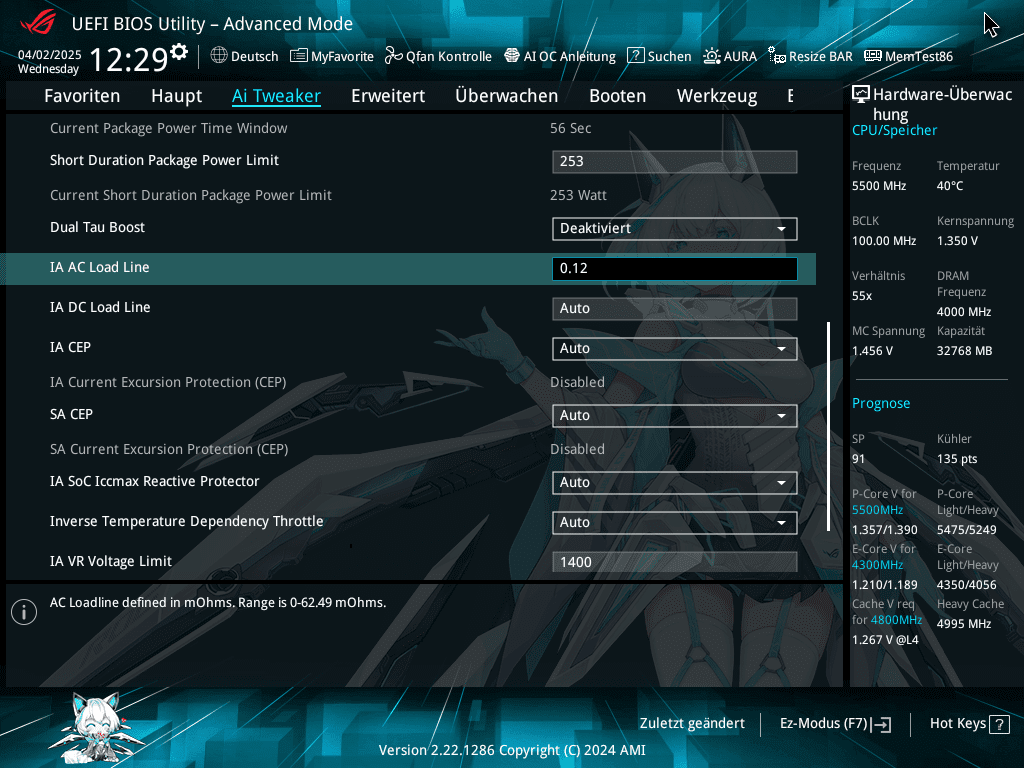Click the clock time 12:29

tap(129, 59)
